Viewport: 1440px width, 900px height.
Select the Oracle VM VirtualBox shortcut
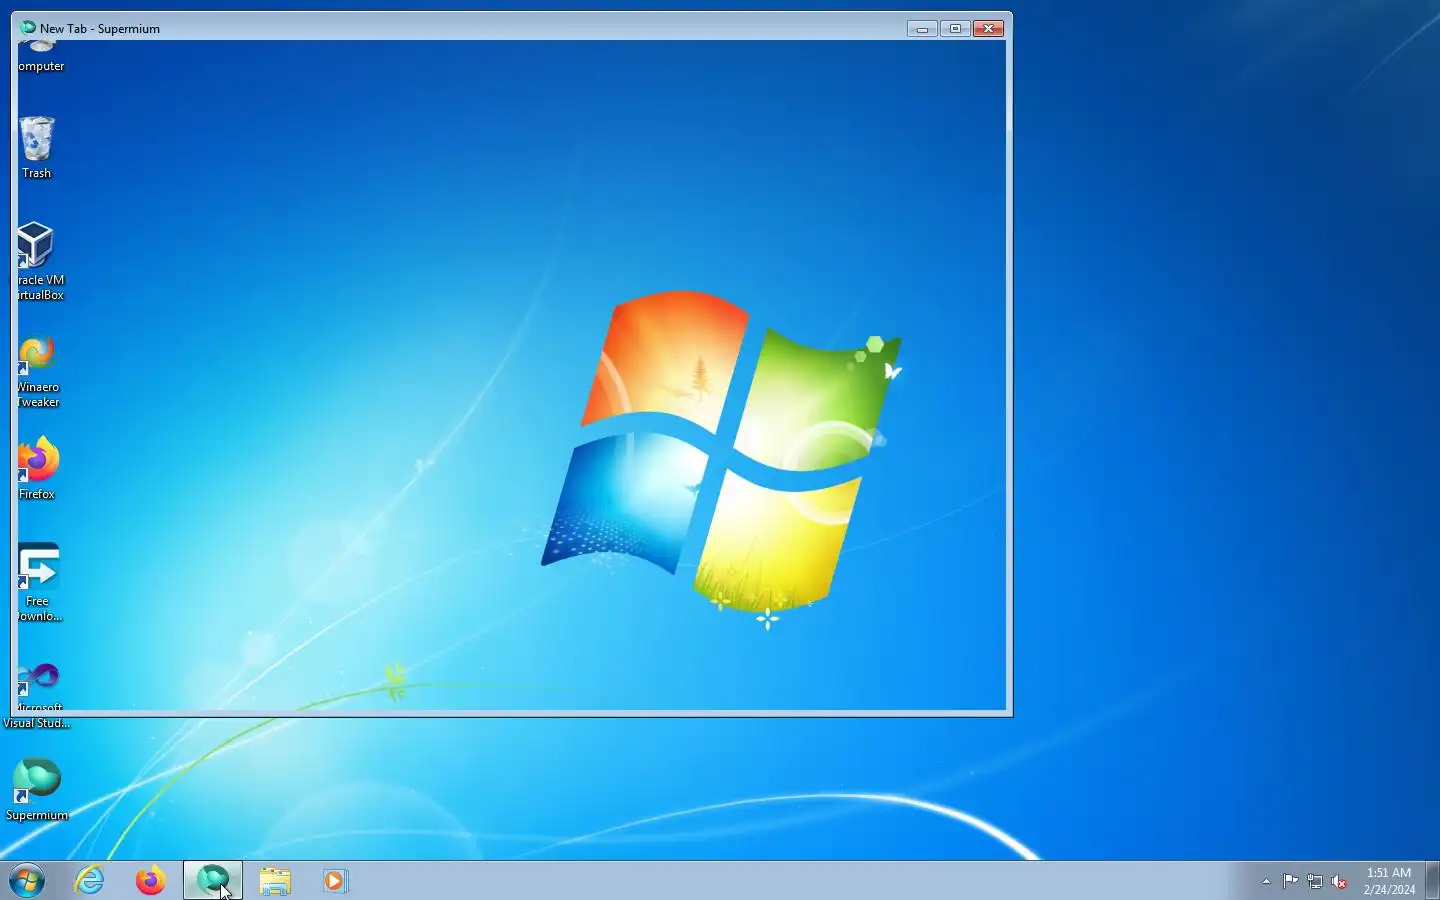pos(37,260)
